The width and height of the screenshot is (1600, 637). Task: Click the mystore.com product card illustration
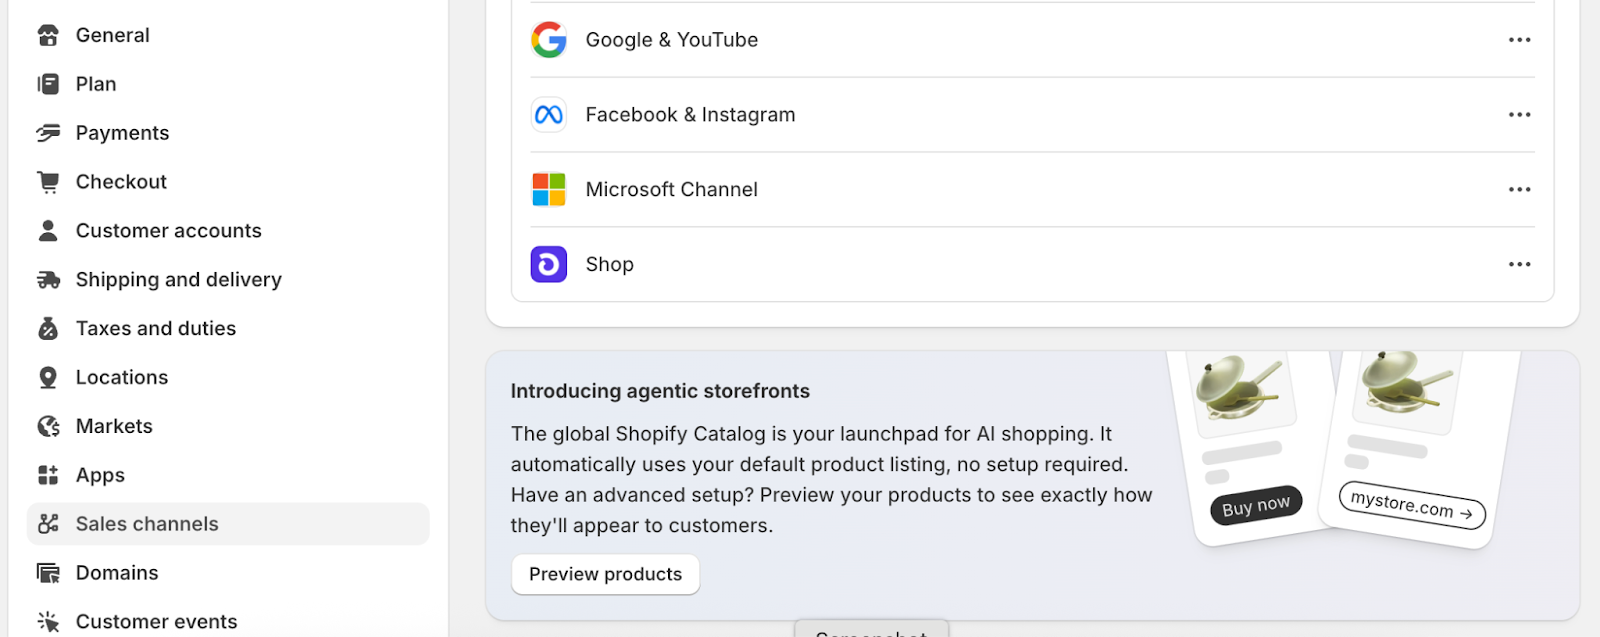(1418, 448)
